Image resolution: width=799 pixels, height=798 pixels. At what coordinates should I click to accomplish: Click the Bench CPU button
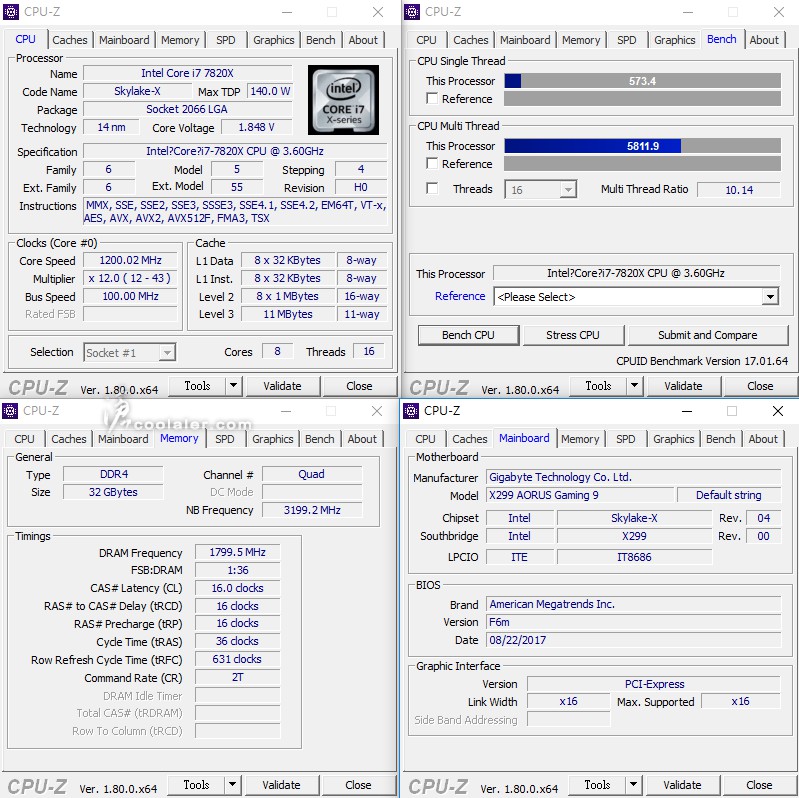click(x=468, y=335)
